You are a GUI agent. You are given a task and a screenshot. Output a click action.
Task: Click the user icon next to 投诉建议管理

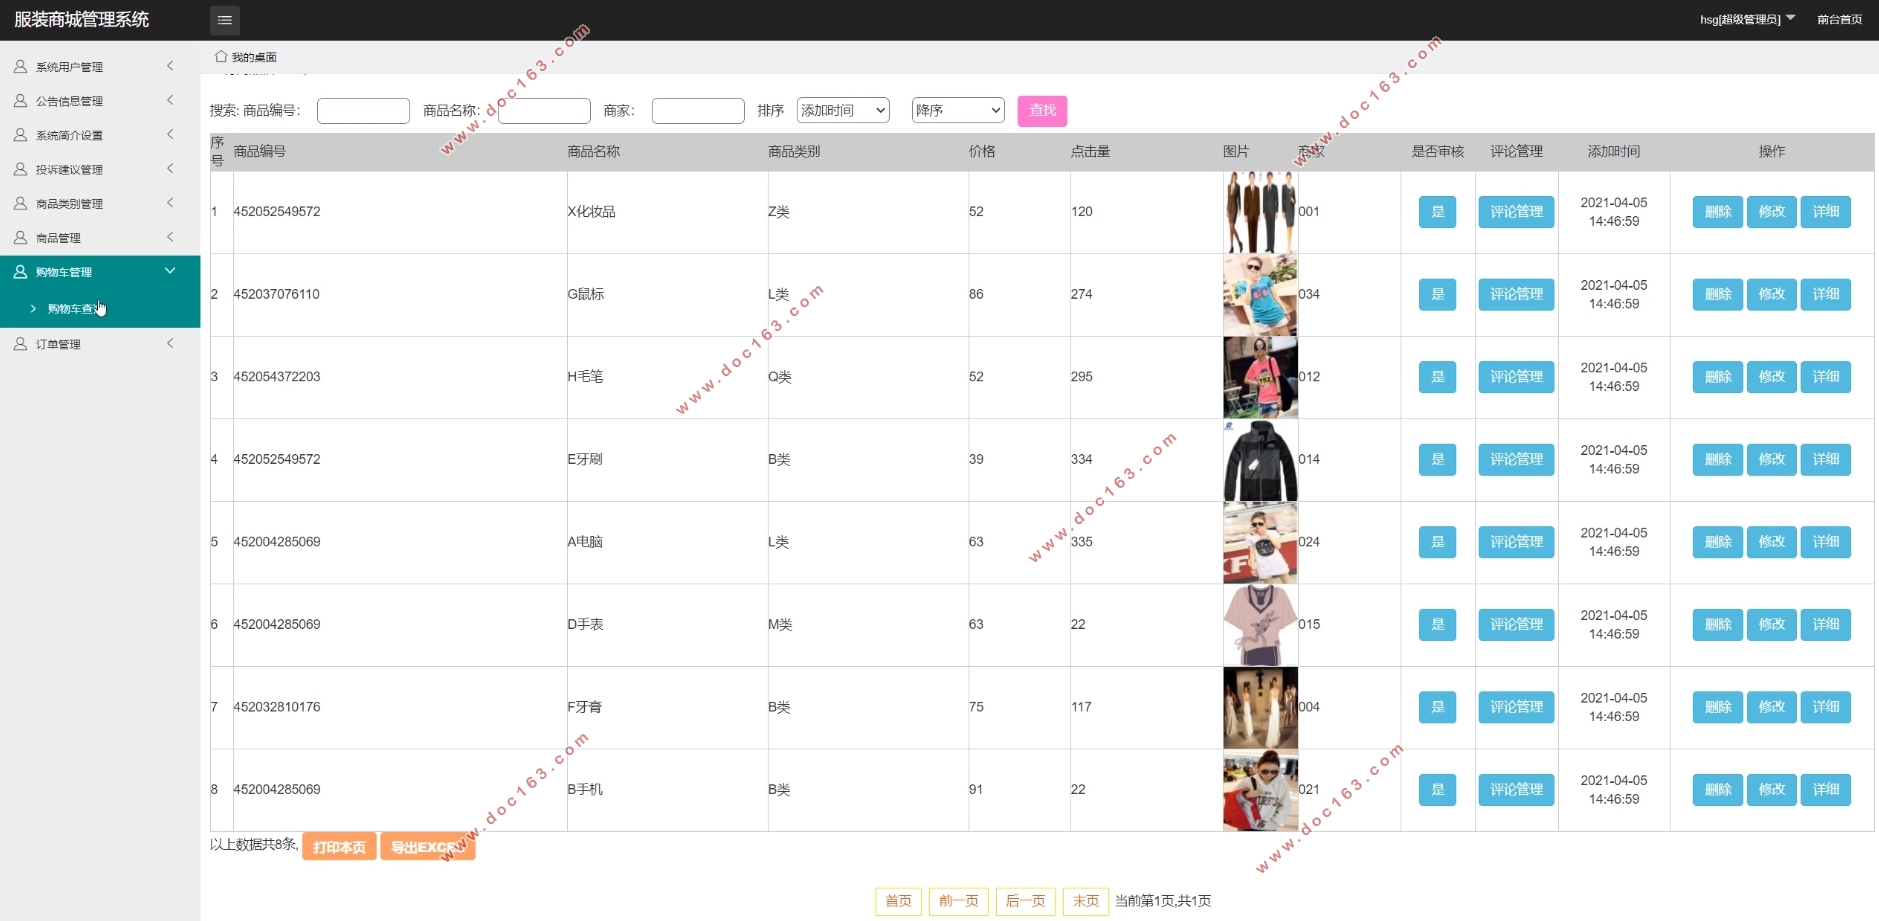[20, 170]
